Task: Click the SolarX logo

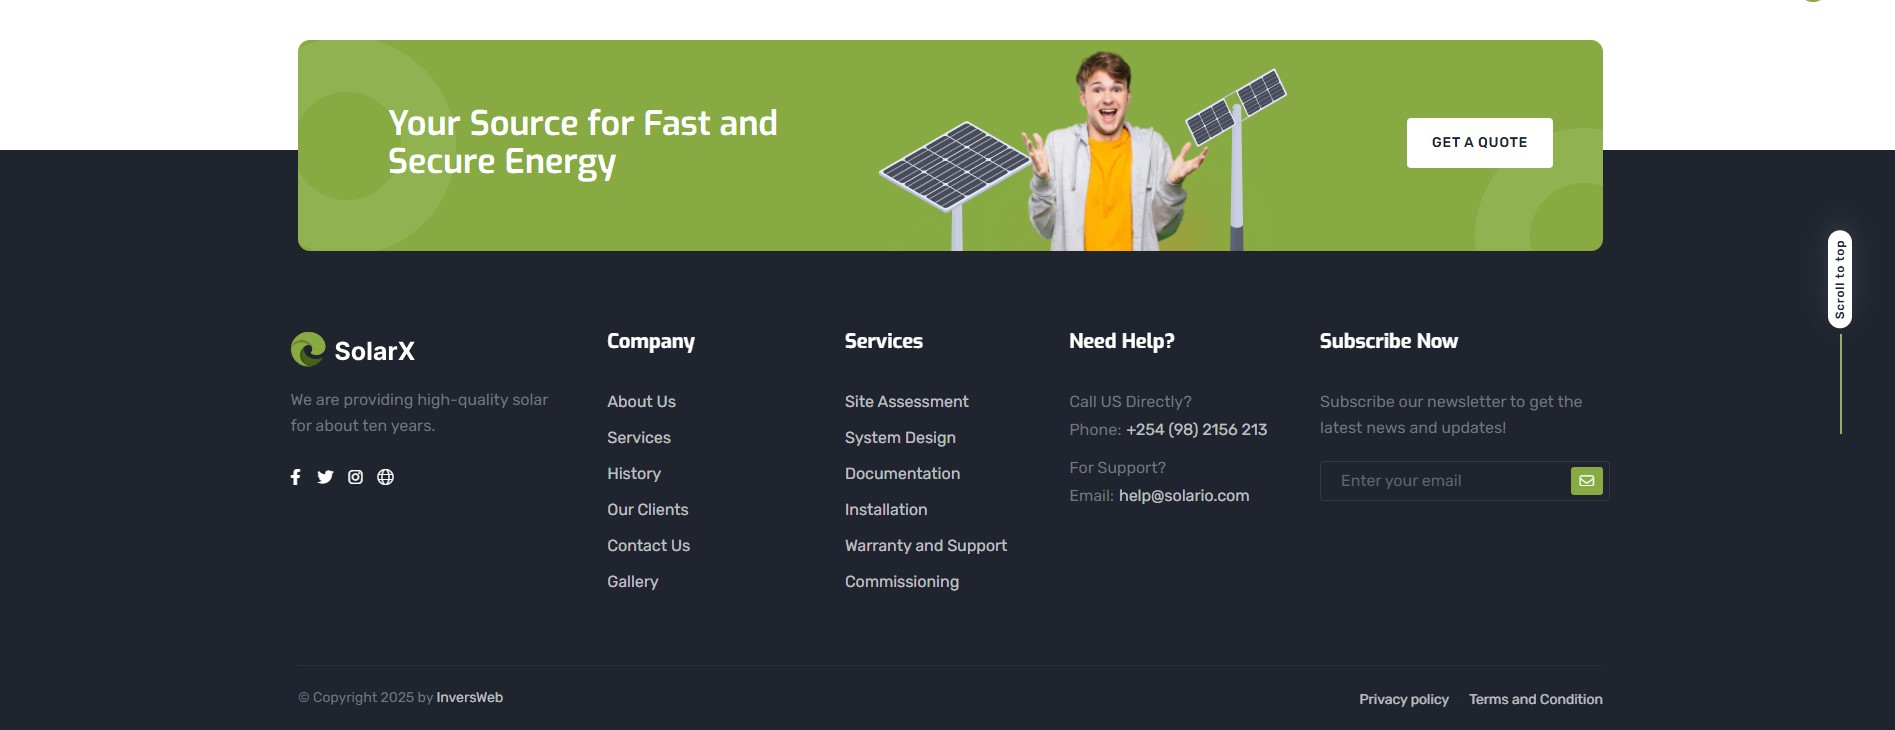Action: pyautogui.click(x=353, y=350)
